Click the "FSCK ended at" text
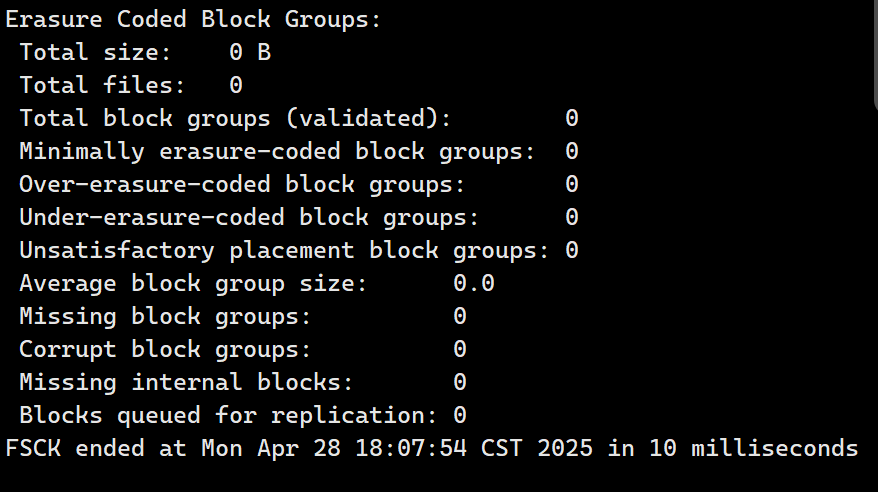 tap(96, 448)
